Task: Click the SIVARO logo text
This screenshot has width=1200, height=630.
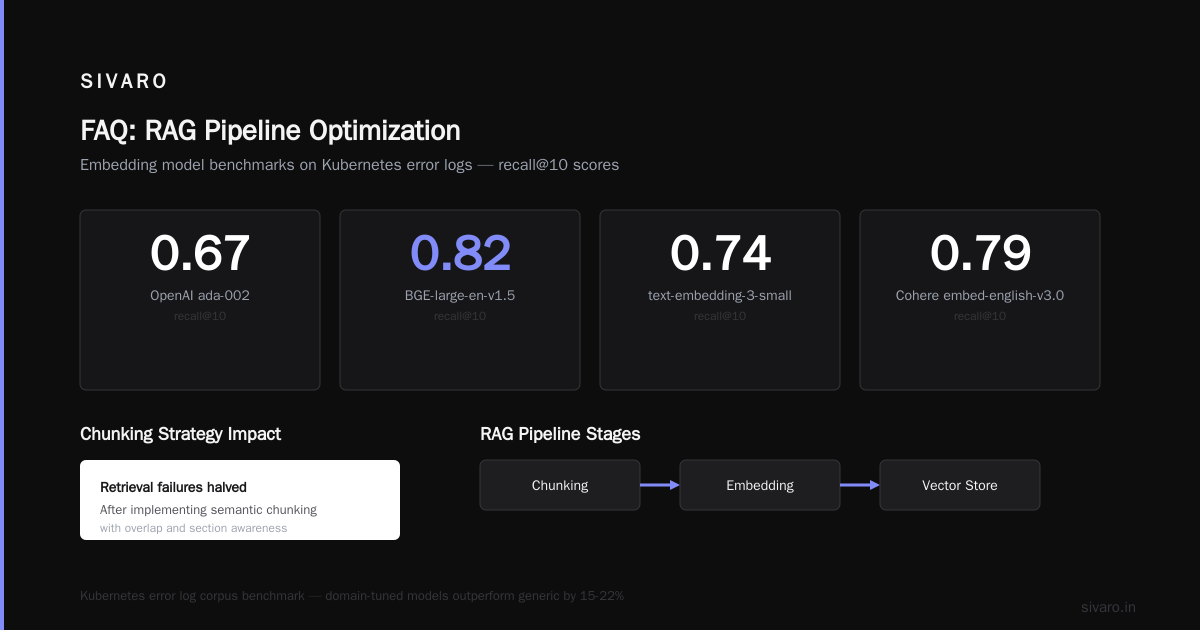Action: 124,82
